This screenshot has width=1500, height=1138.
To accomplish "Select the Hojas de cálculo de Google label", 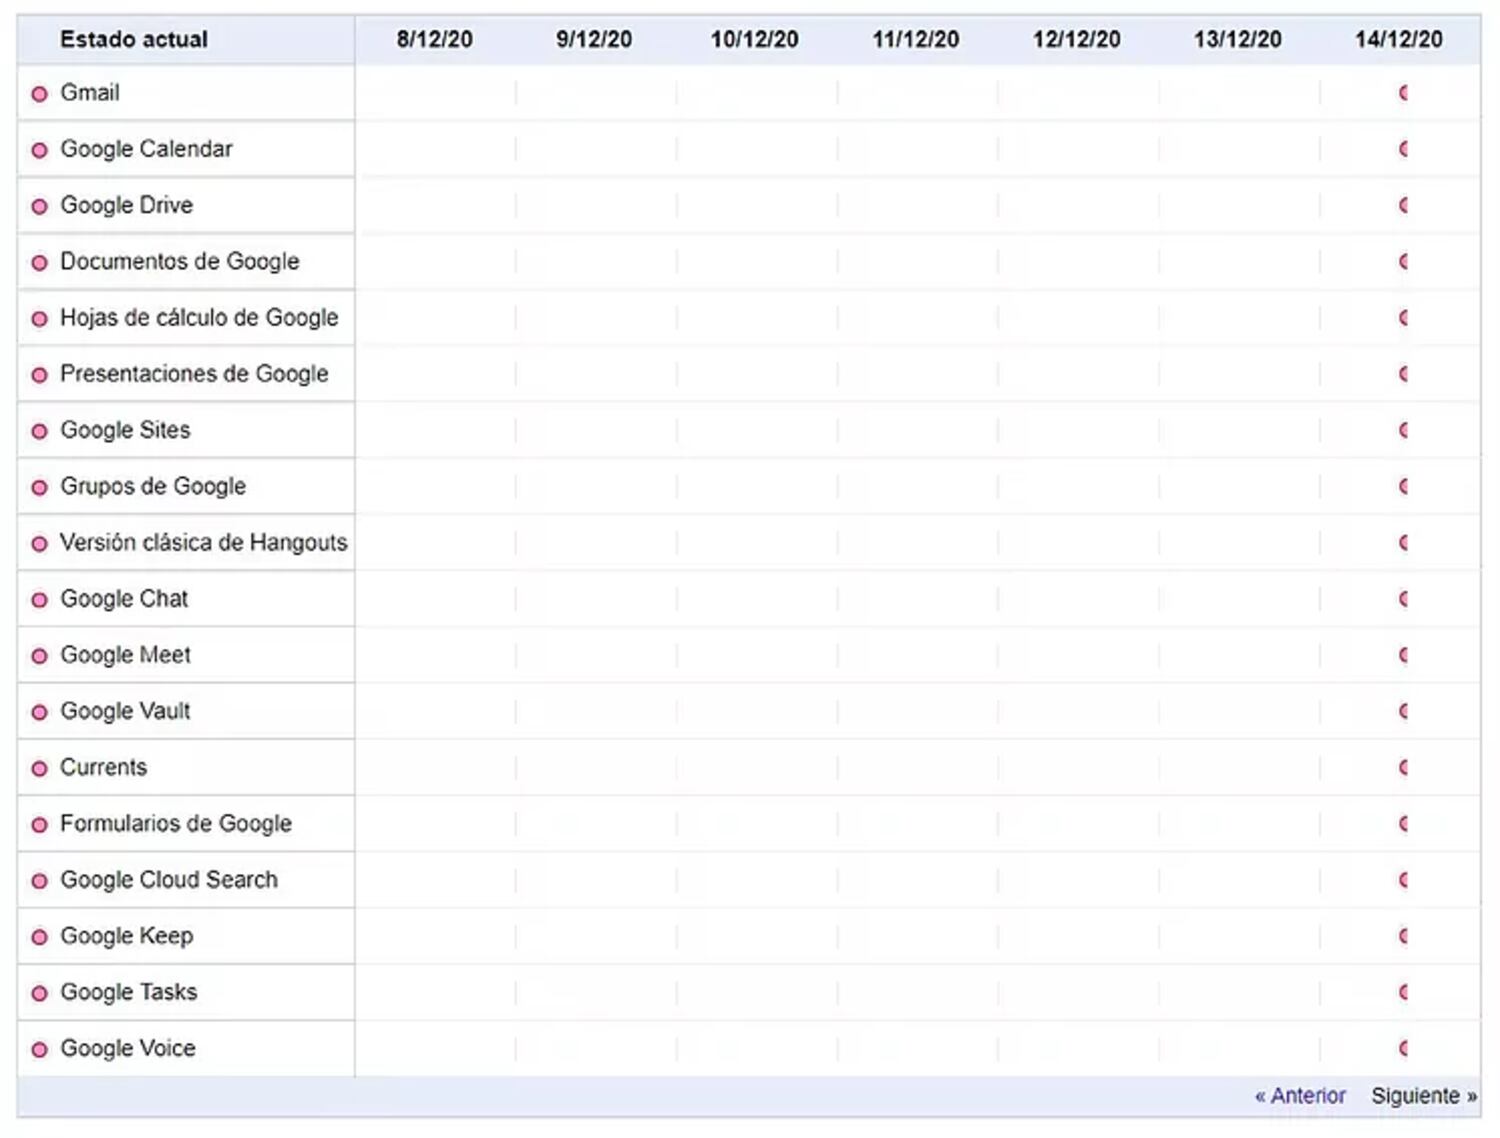I will tap(199, 318).
